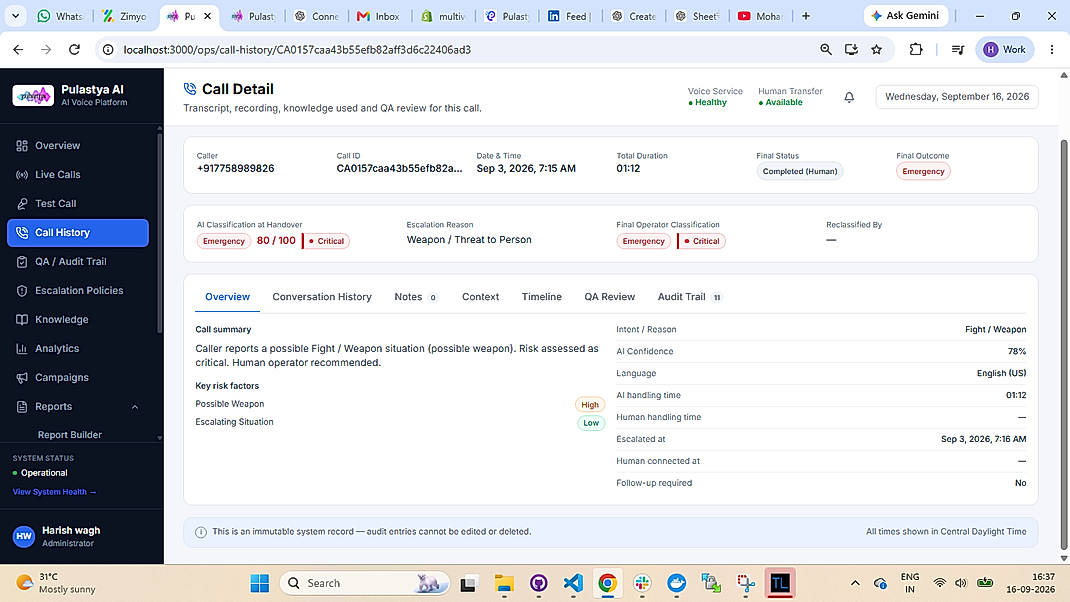Open File Explorer from taskbar

coord(504,584)
